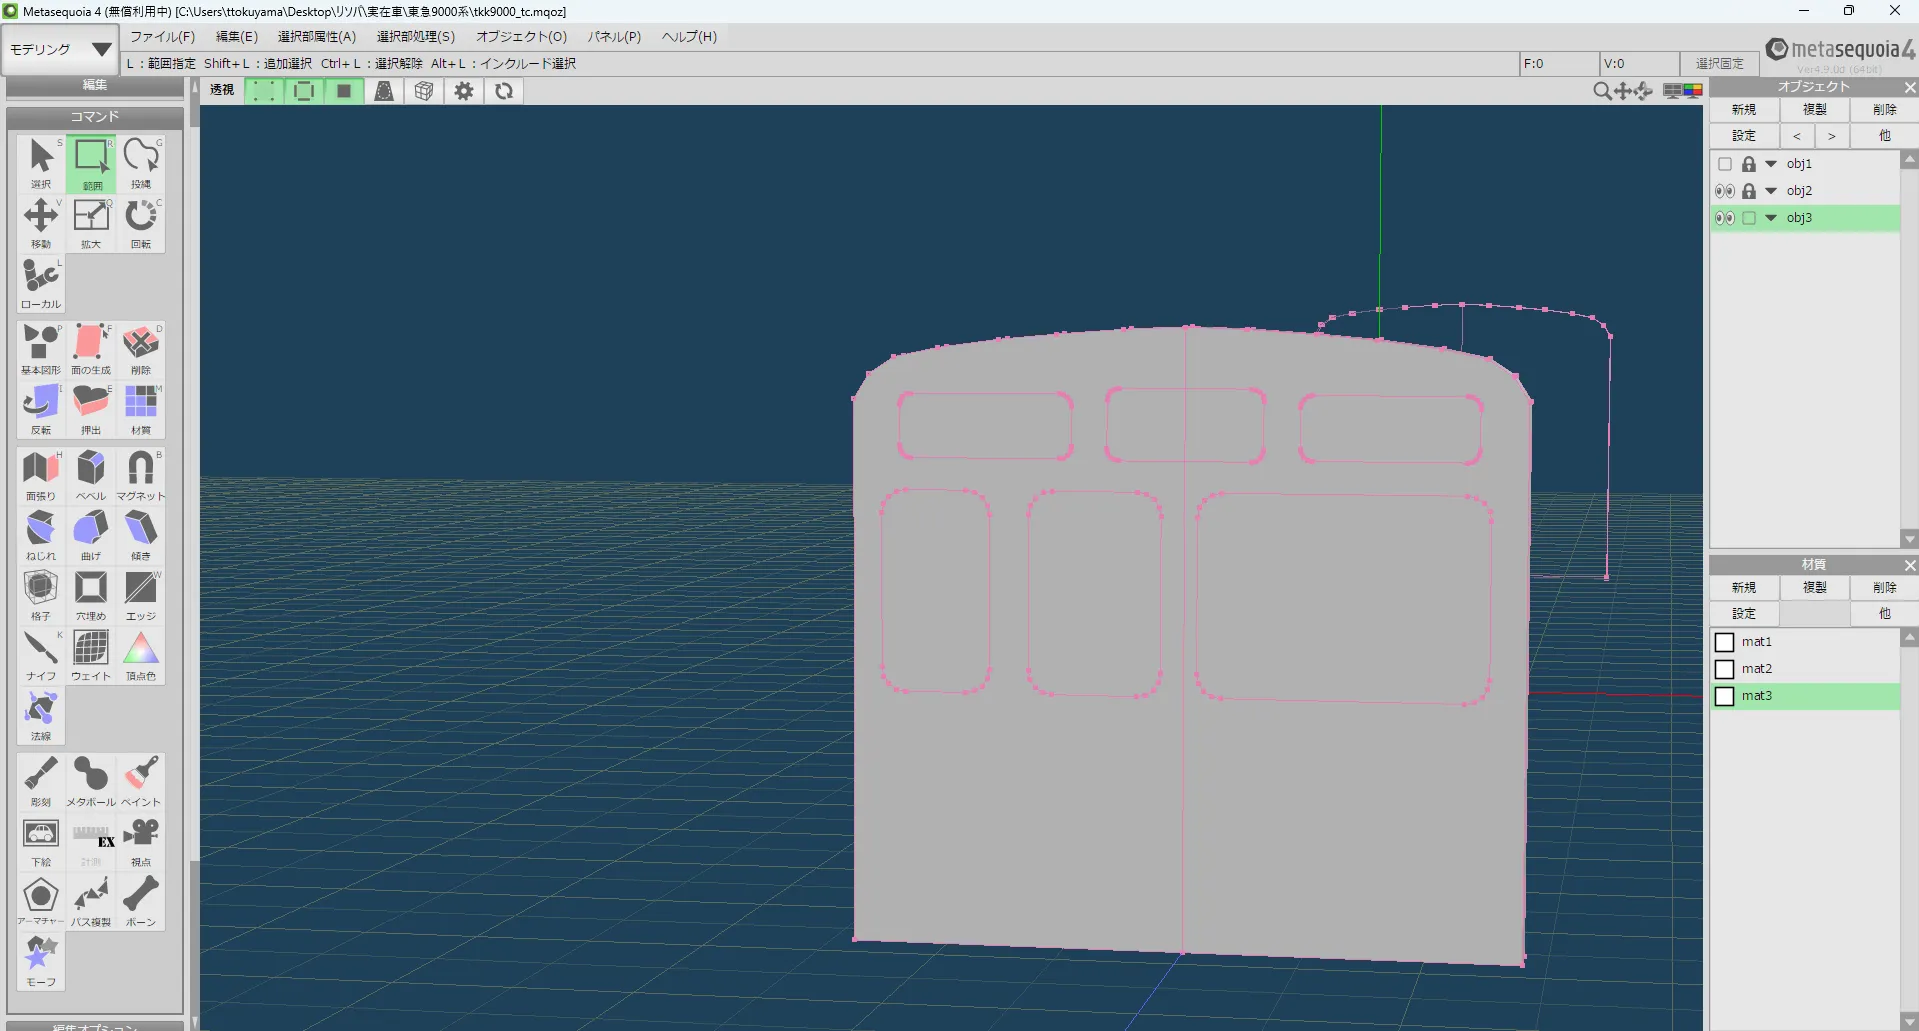This screenshot has height=1031, width=1919.
Task: Select the Knife (ナイフ) tool
Action: click(x=41, y=654)
